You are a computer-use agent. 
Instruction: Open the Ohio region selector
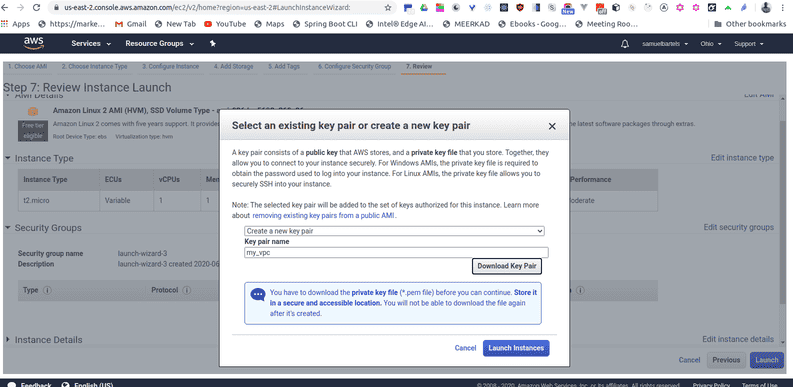click(x=711, y=44)
